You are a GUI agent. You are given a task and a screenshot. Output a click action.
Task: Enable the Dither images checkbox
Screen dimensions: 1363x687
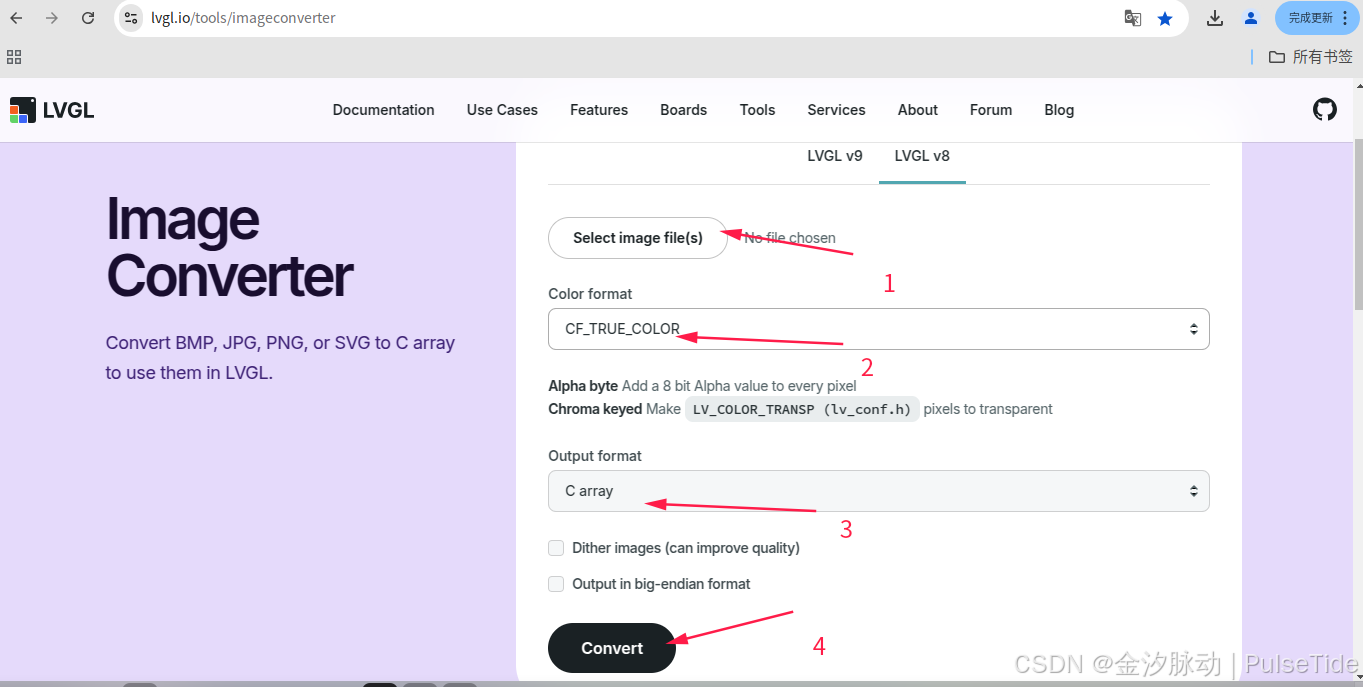click(556, 548)
